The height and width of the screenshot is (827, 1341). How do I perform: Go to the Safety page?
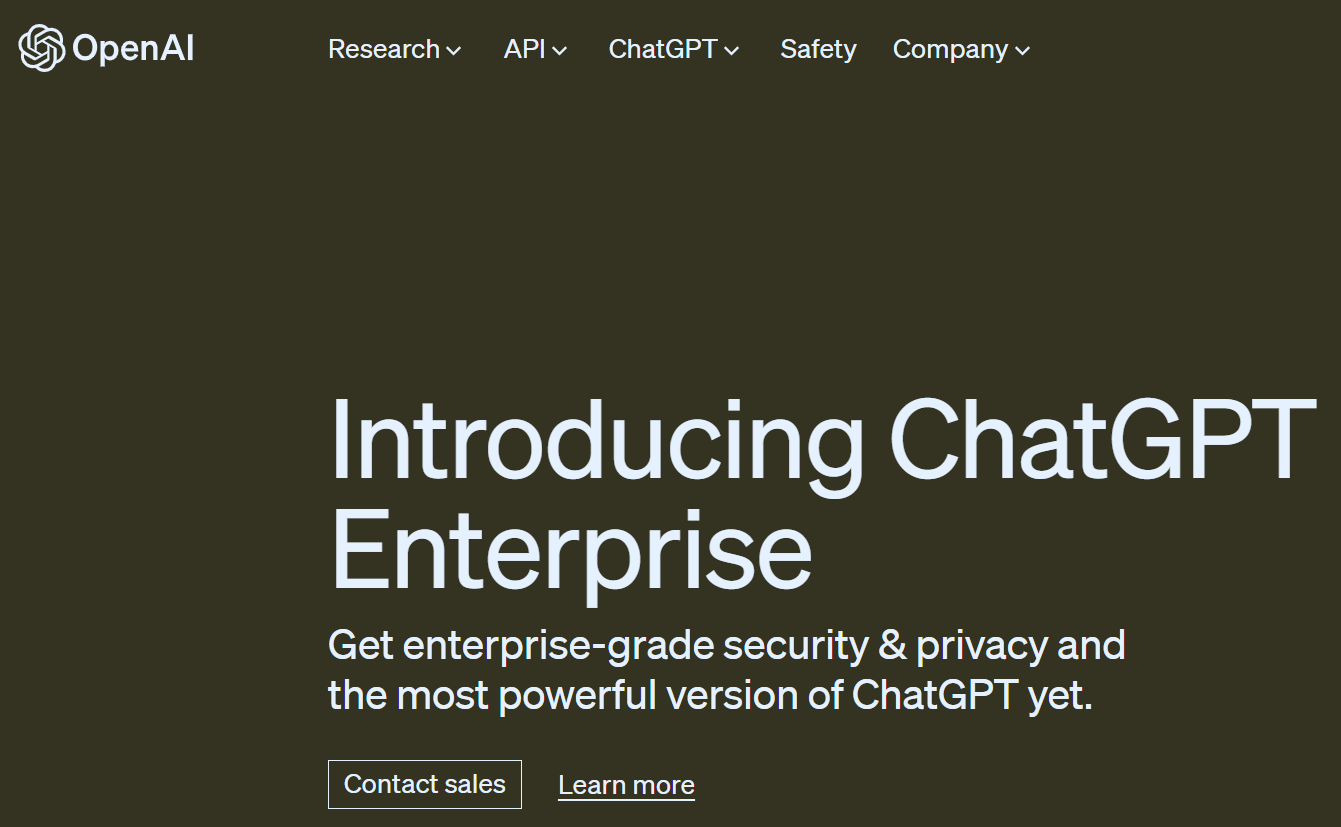click(818, 49)
